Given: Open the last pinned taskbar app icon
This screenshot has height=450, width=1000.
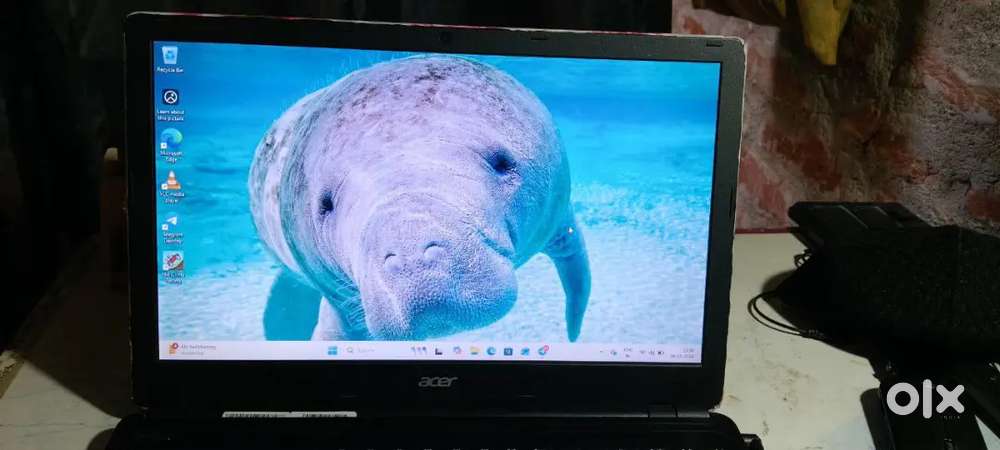Looking at the screenshot, I should pos(543,351).
